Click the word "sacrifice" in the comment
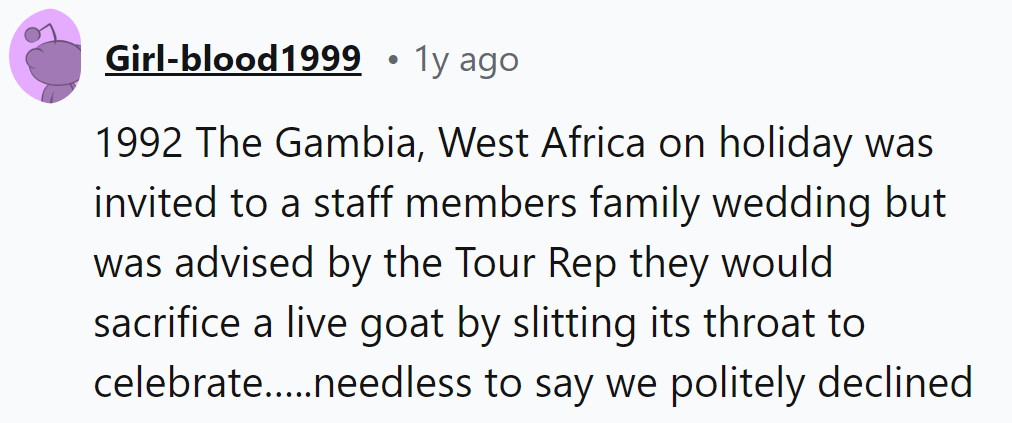The height and width of the screenshot is (423, 1012). 165,324
